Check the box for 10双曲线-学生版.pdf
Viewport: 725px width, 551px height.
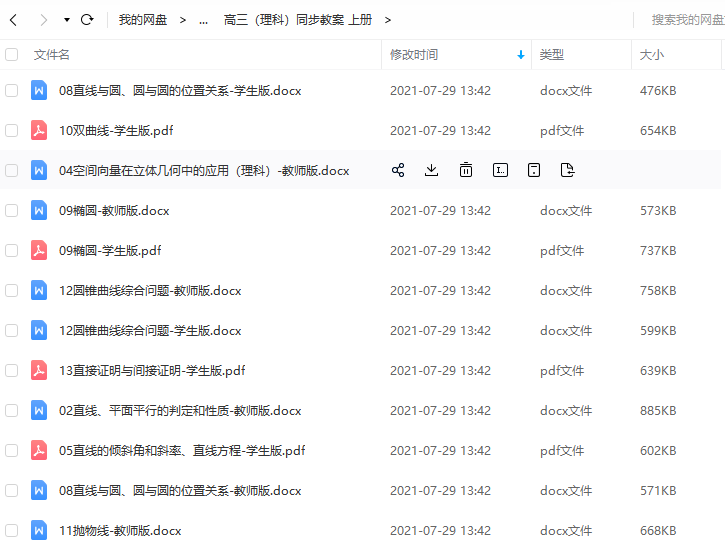(x=12, y=130)
